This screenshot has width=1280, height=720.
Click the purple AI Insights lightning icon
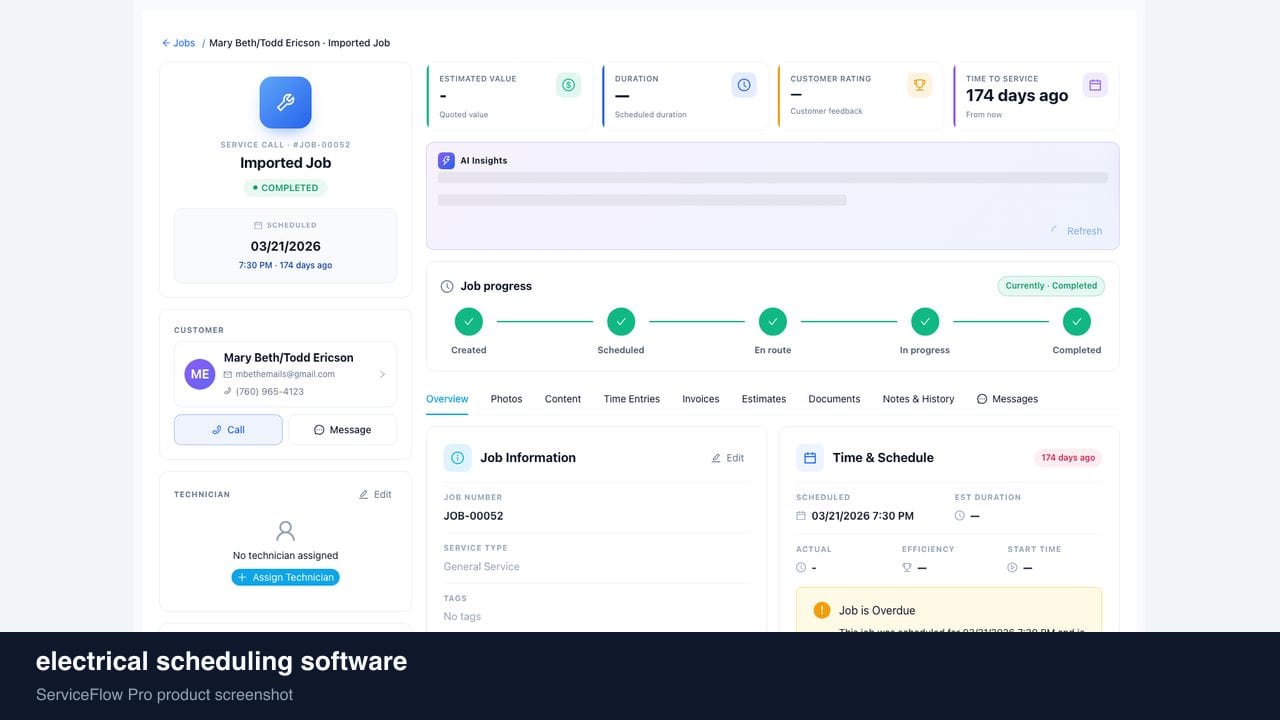[446, 160]
